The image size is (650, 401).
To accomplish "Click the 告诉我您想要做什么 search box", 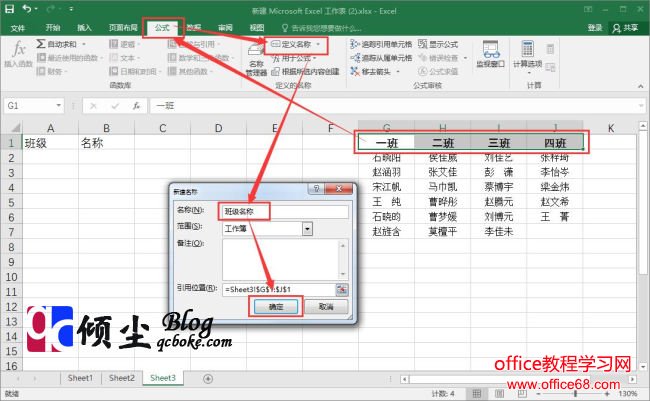I will coord(322,28).
